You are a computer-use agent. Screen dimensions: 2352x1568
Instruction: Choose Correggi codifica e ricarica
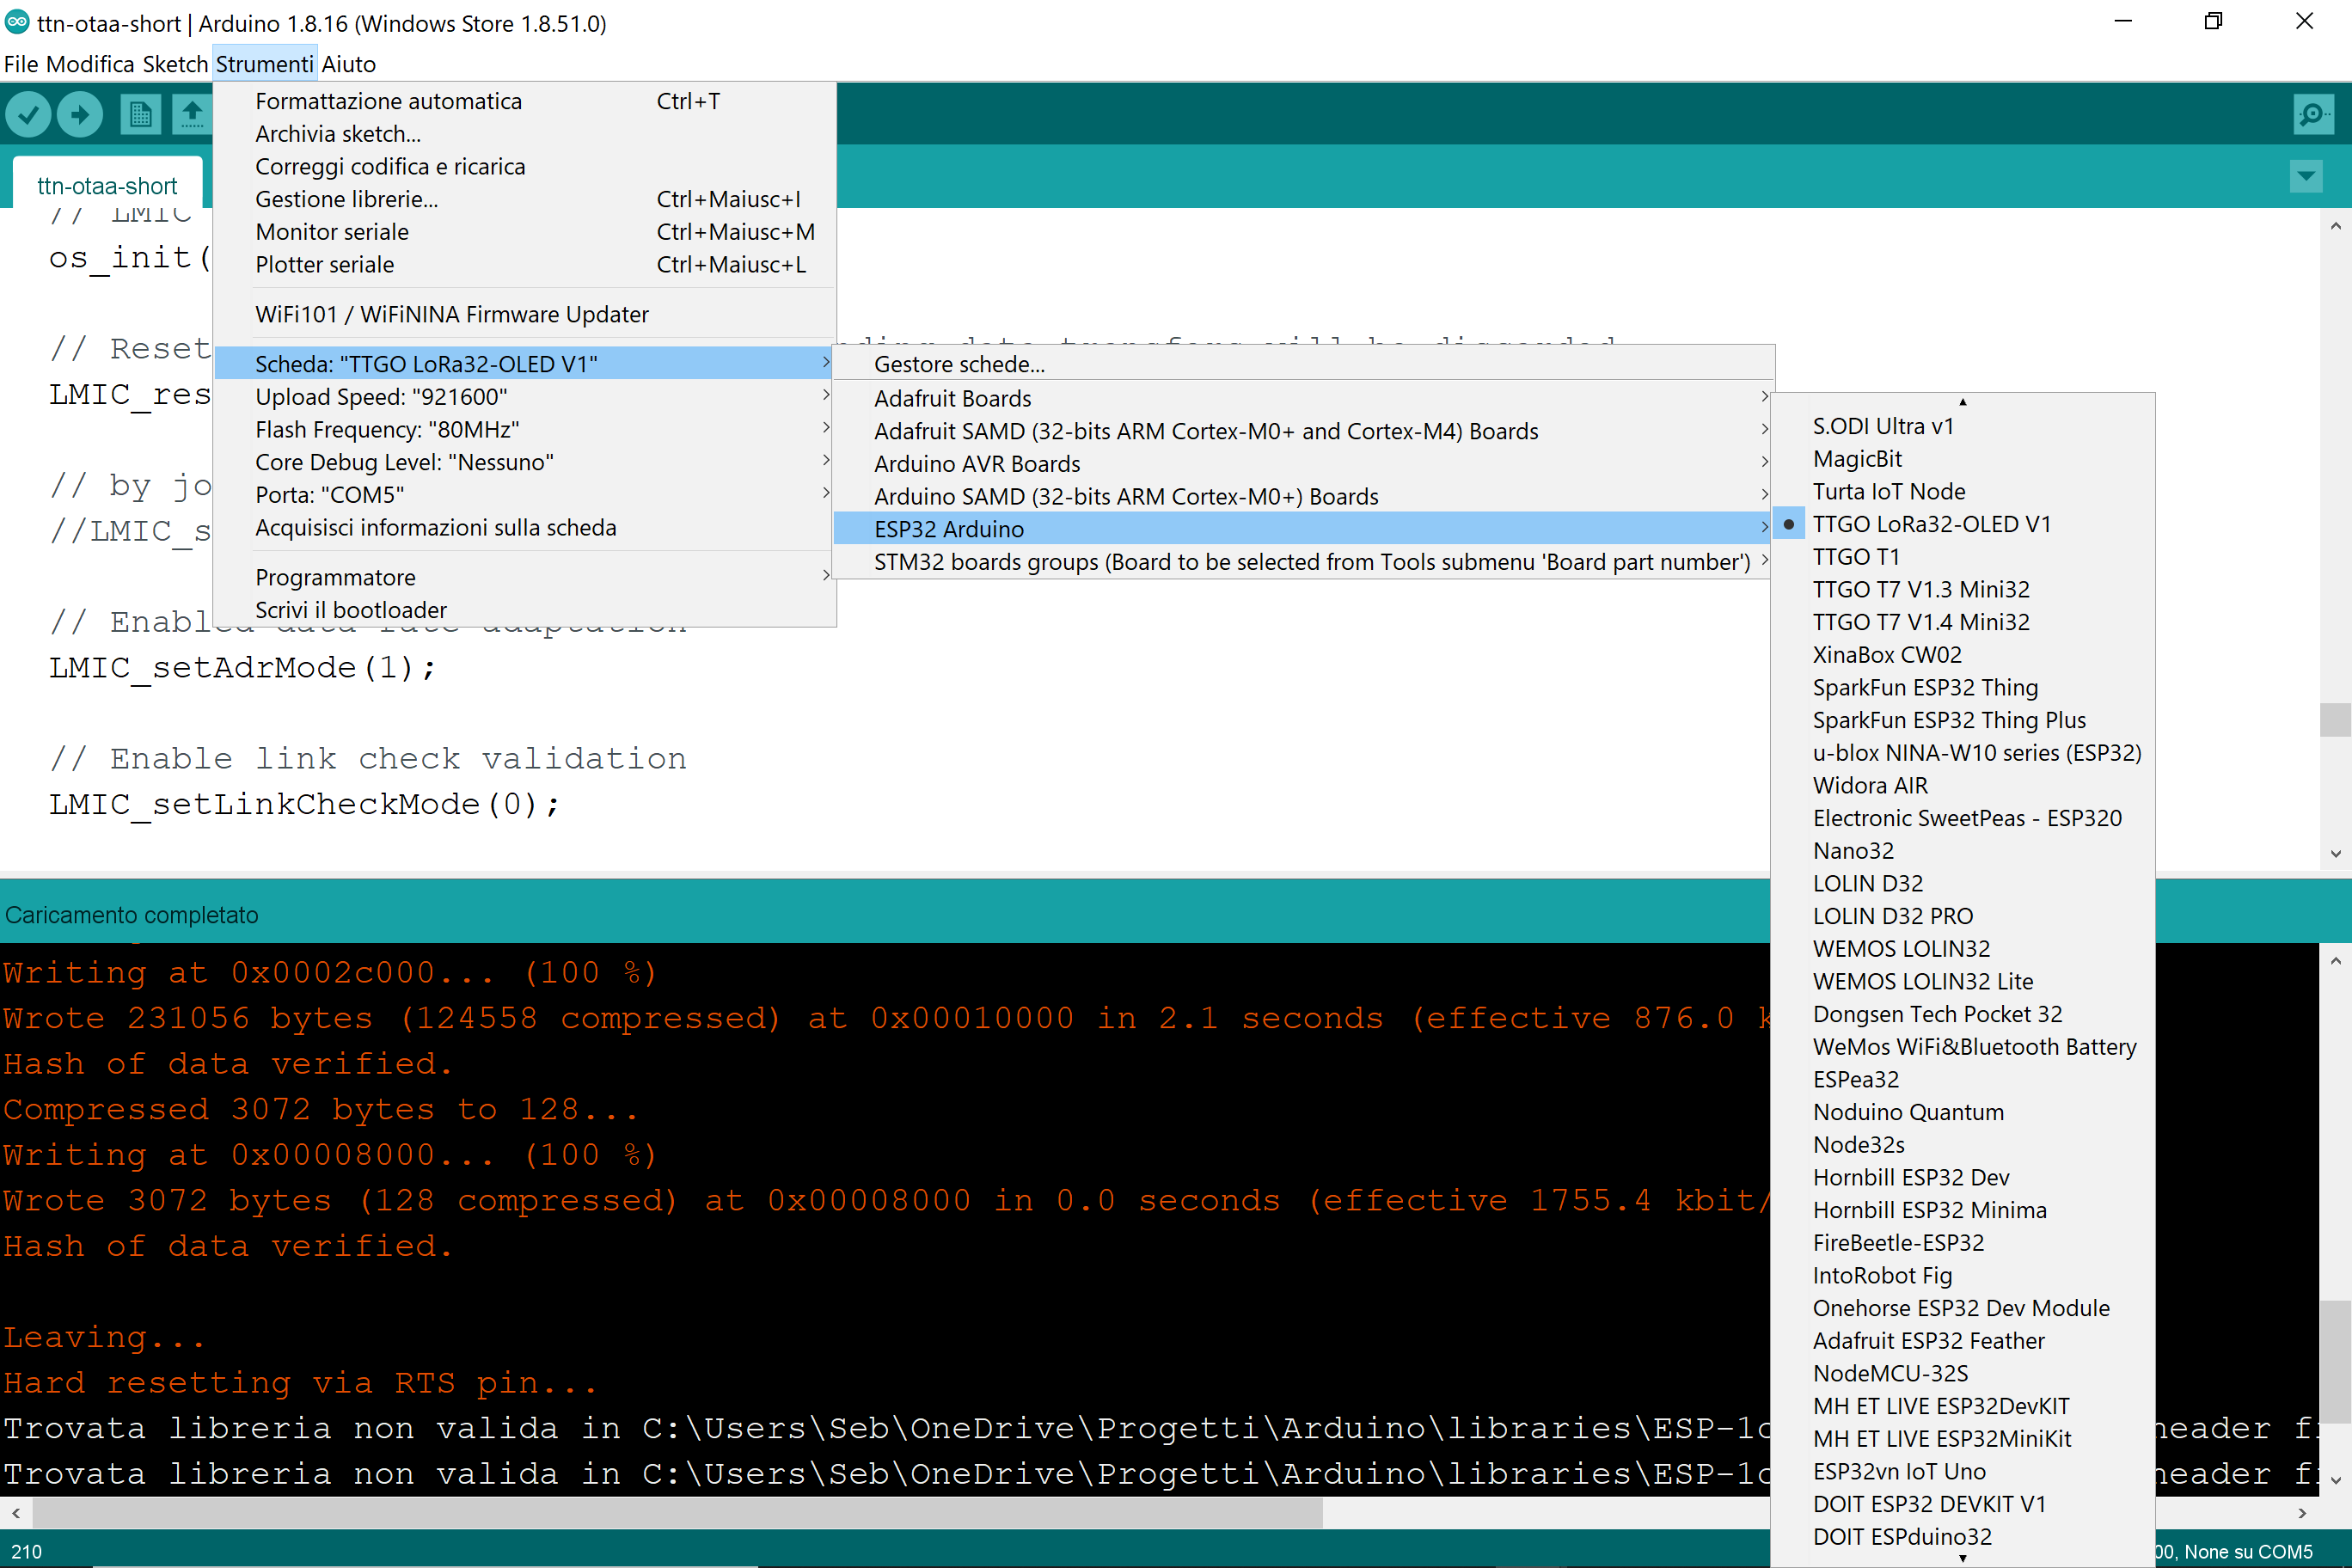525,166
